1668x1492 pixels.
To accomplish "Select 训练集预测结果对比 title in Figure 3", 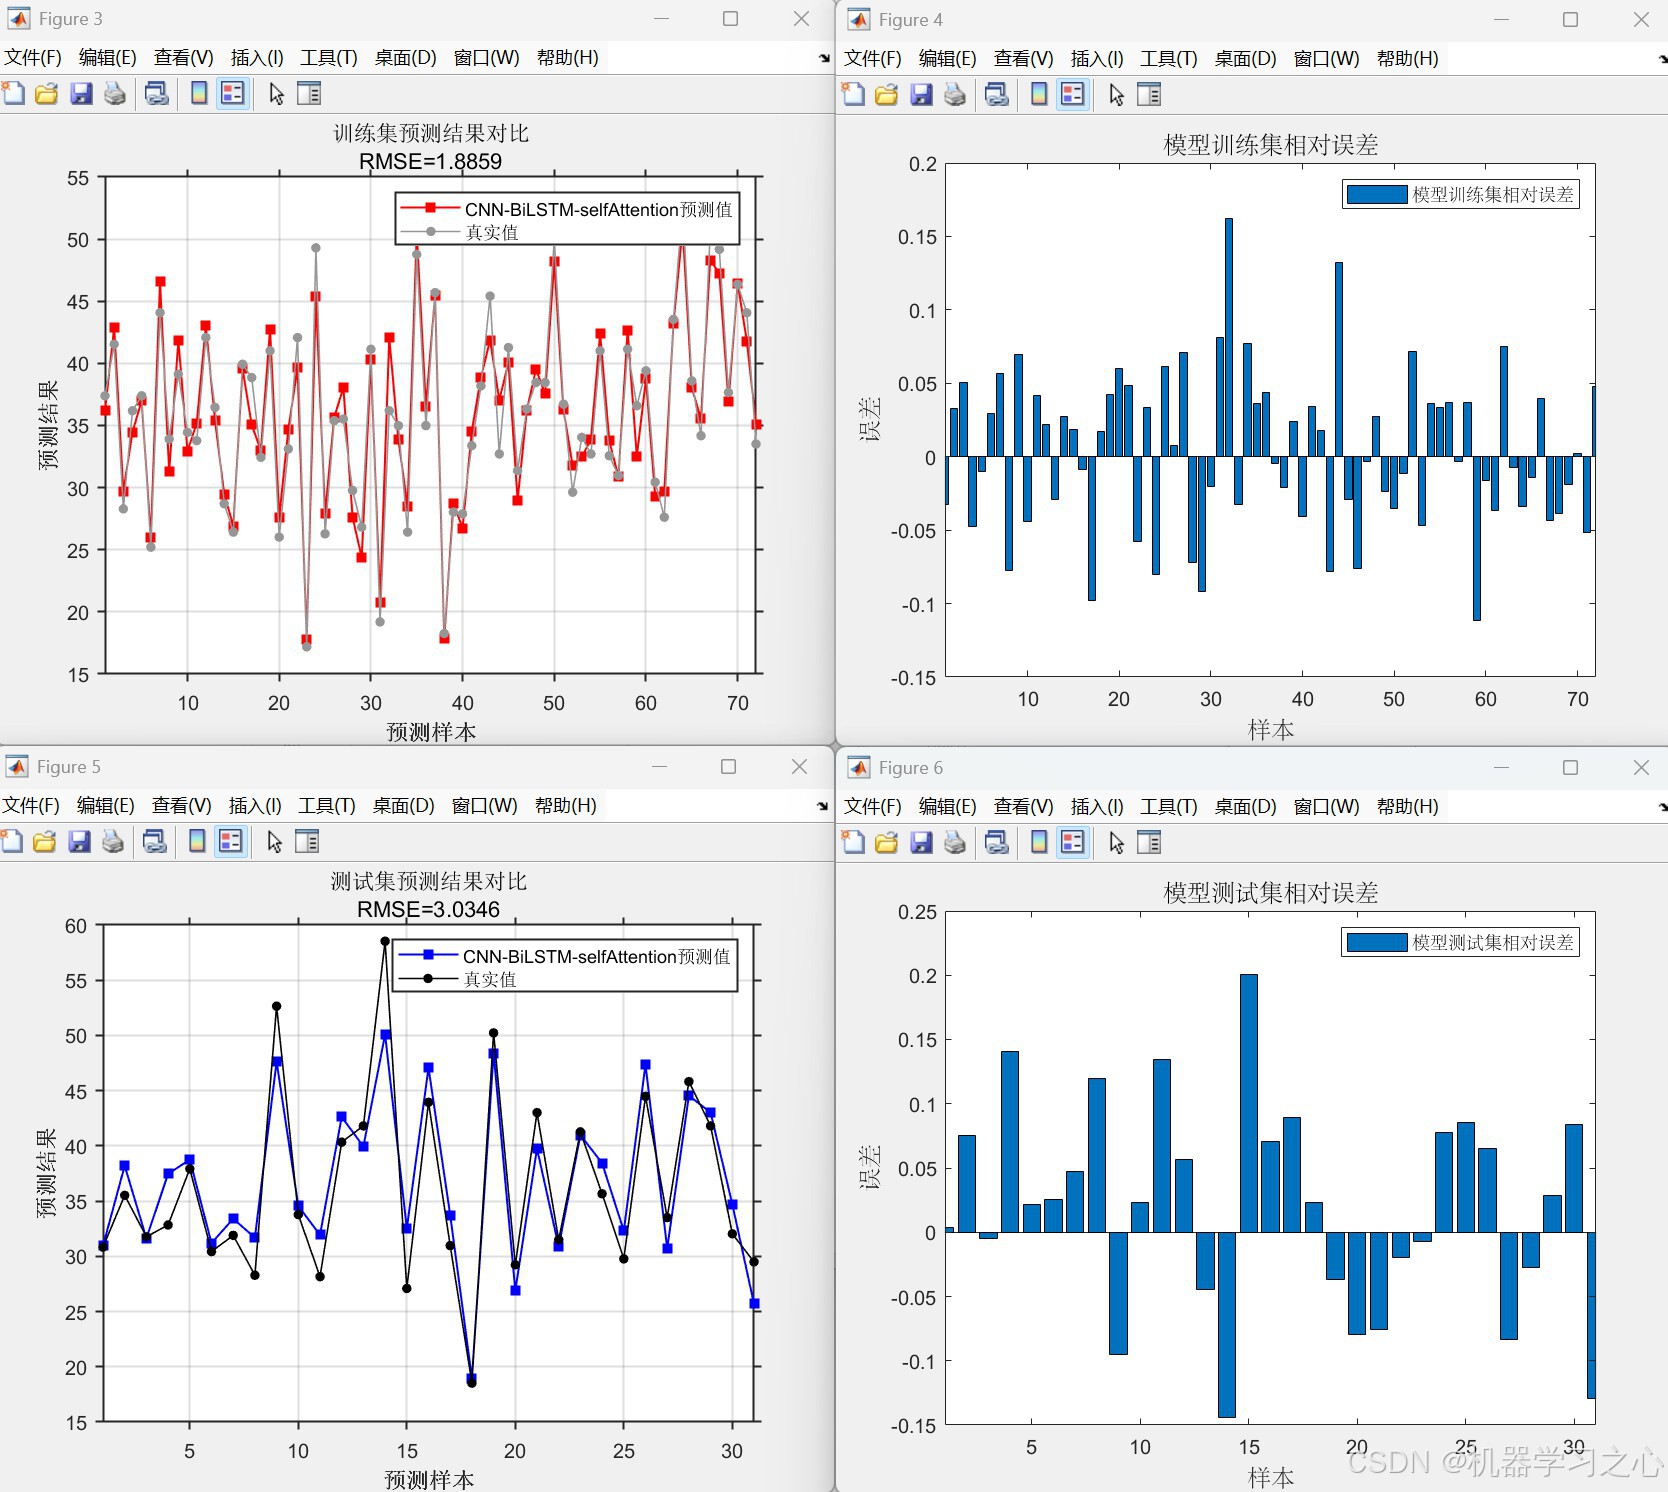I will pos(431,134).
